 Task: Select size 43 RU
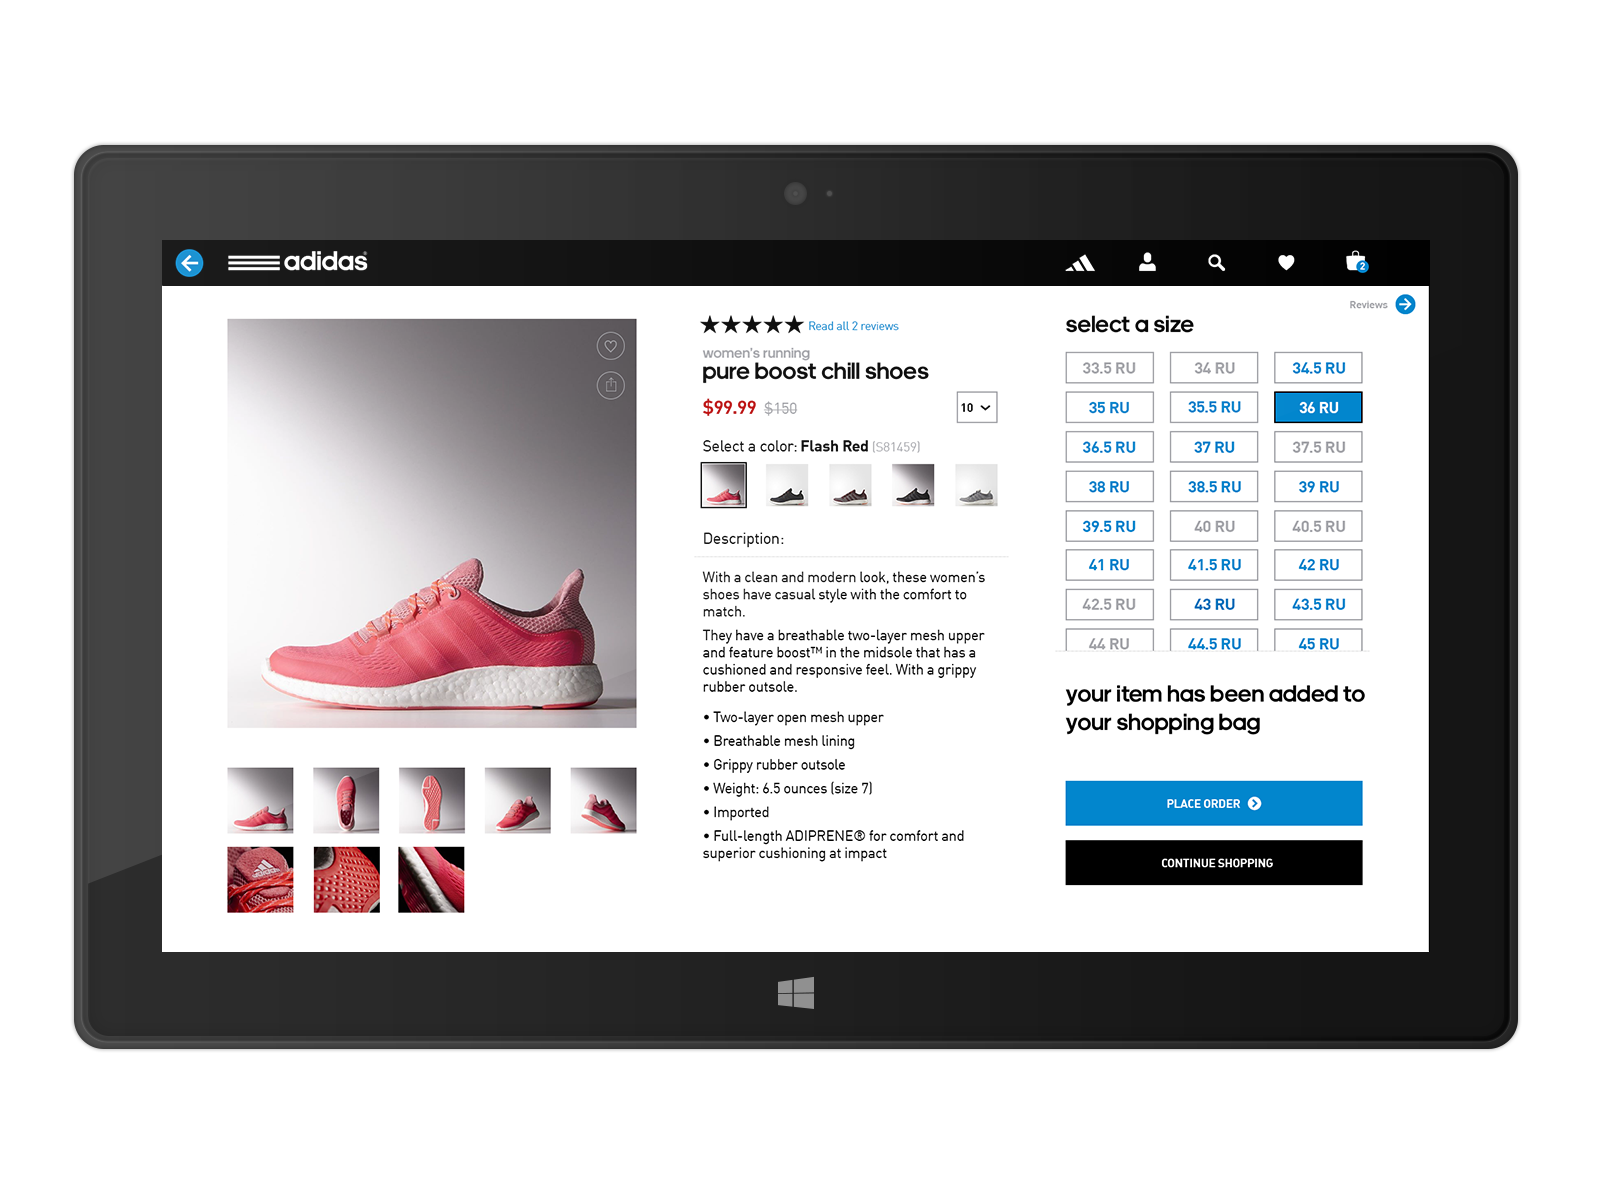click(1214, 604)
